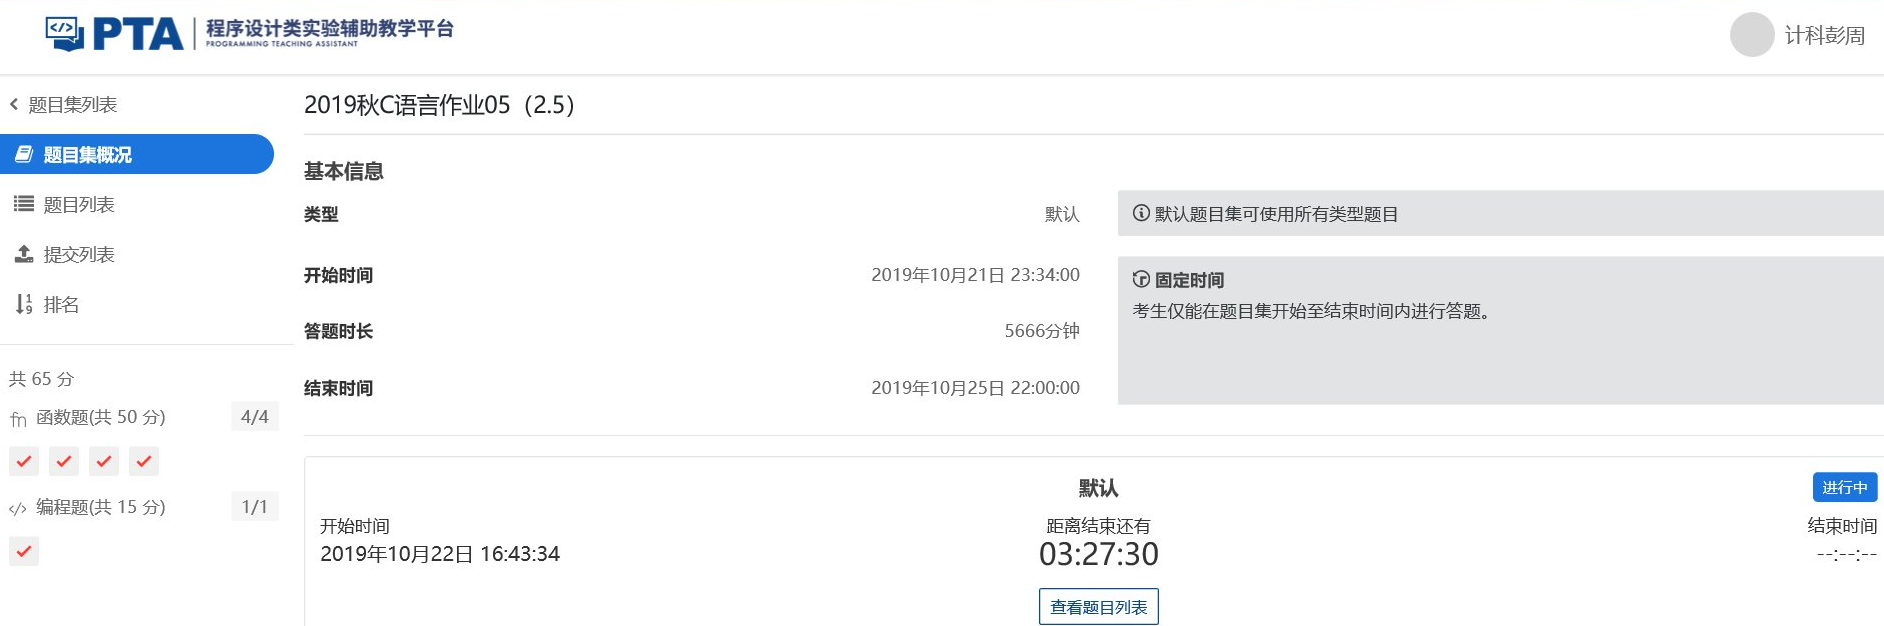
Task: Go to 排名 in the sidebar
Action: coord(61,304)
